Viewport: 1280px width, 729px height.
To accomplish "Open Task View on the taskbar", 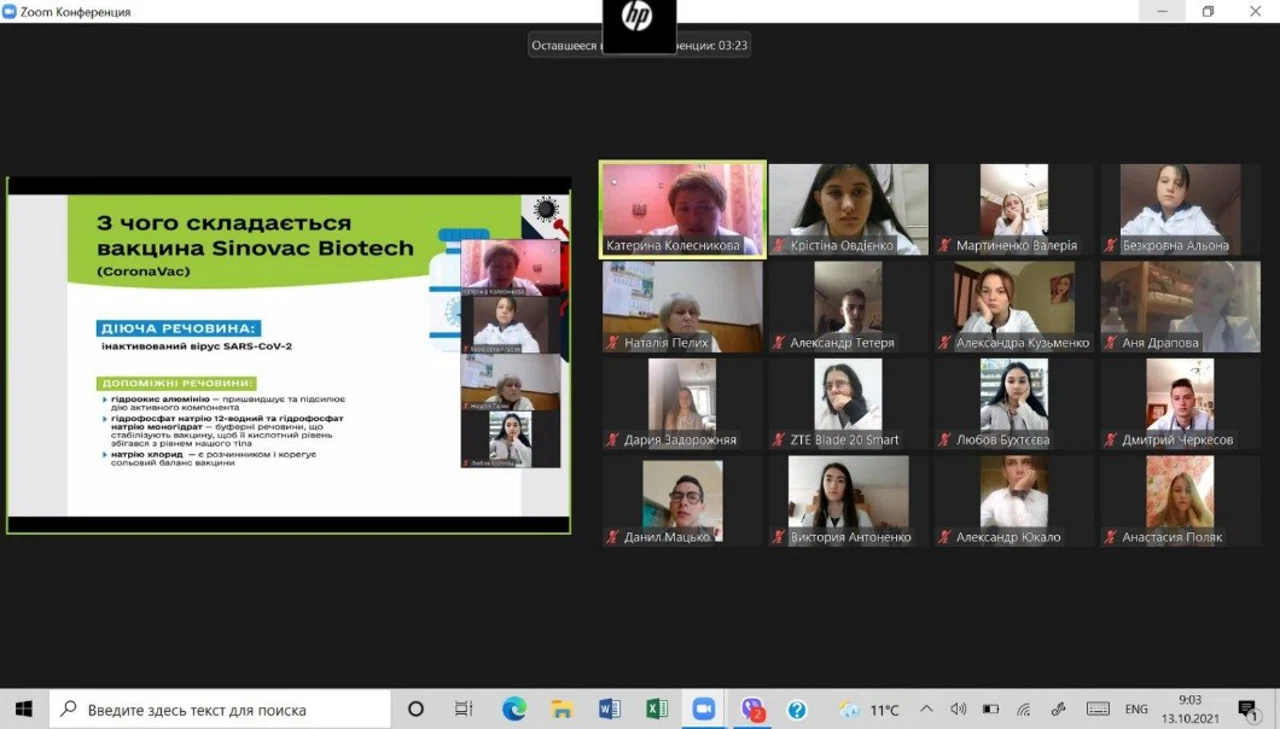I will coord(464,709).
